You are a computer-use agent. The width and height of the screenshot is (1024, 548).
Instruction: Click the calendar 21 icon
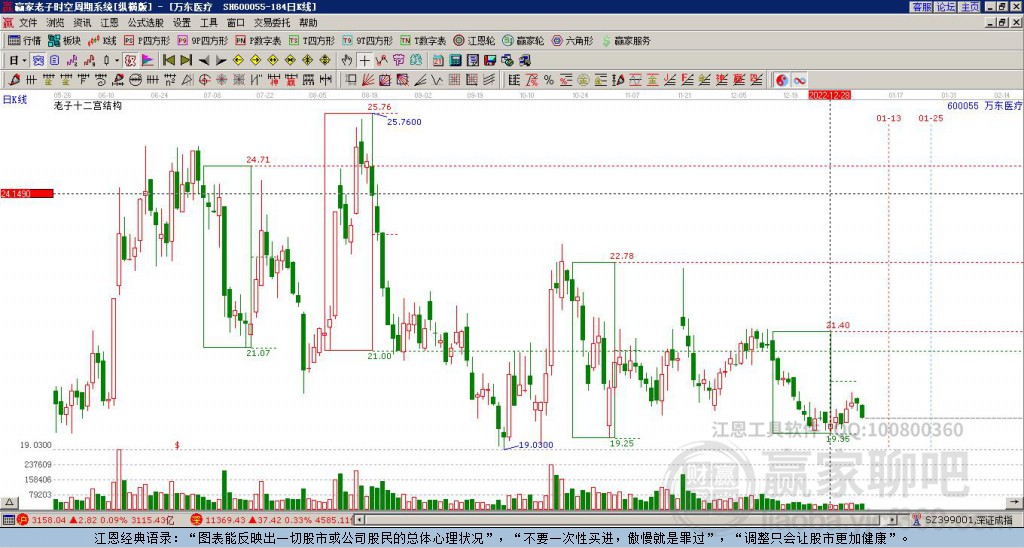click(438, 61)
